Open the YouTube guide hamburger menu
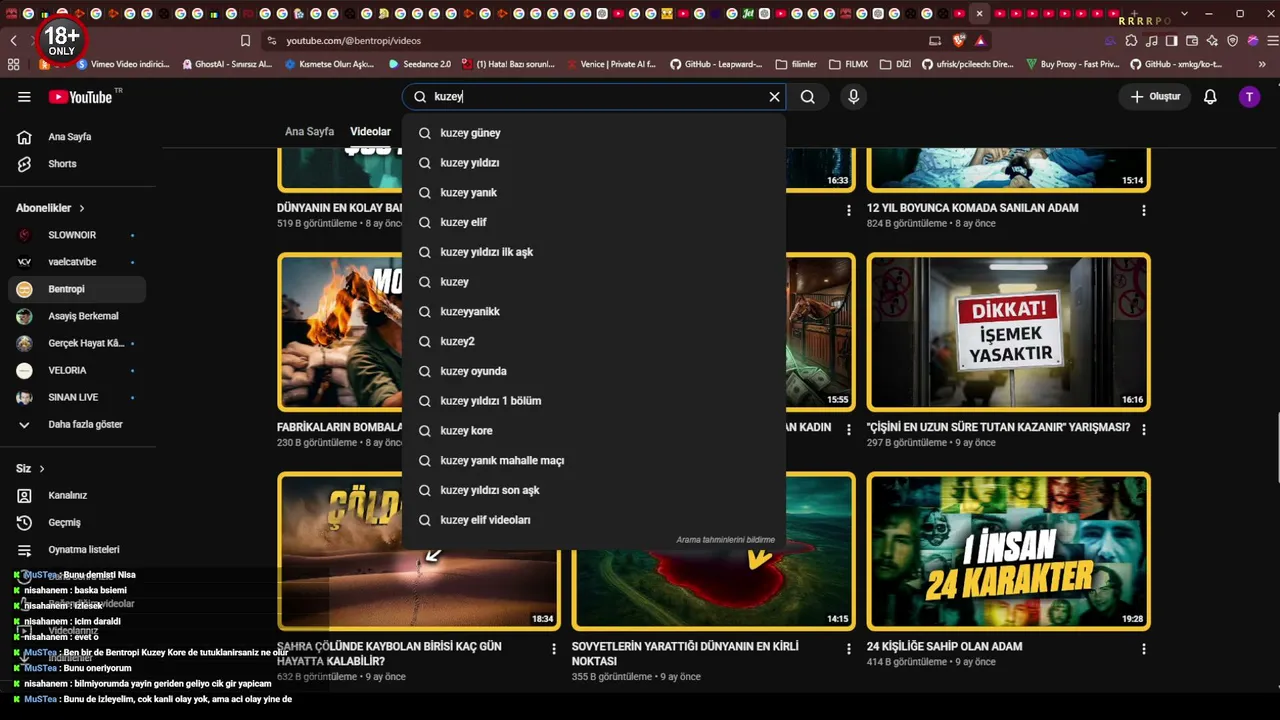Screen dimensions: 1280x720 coord(24,97)
